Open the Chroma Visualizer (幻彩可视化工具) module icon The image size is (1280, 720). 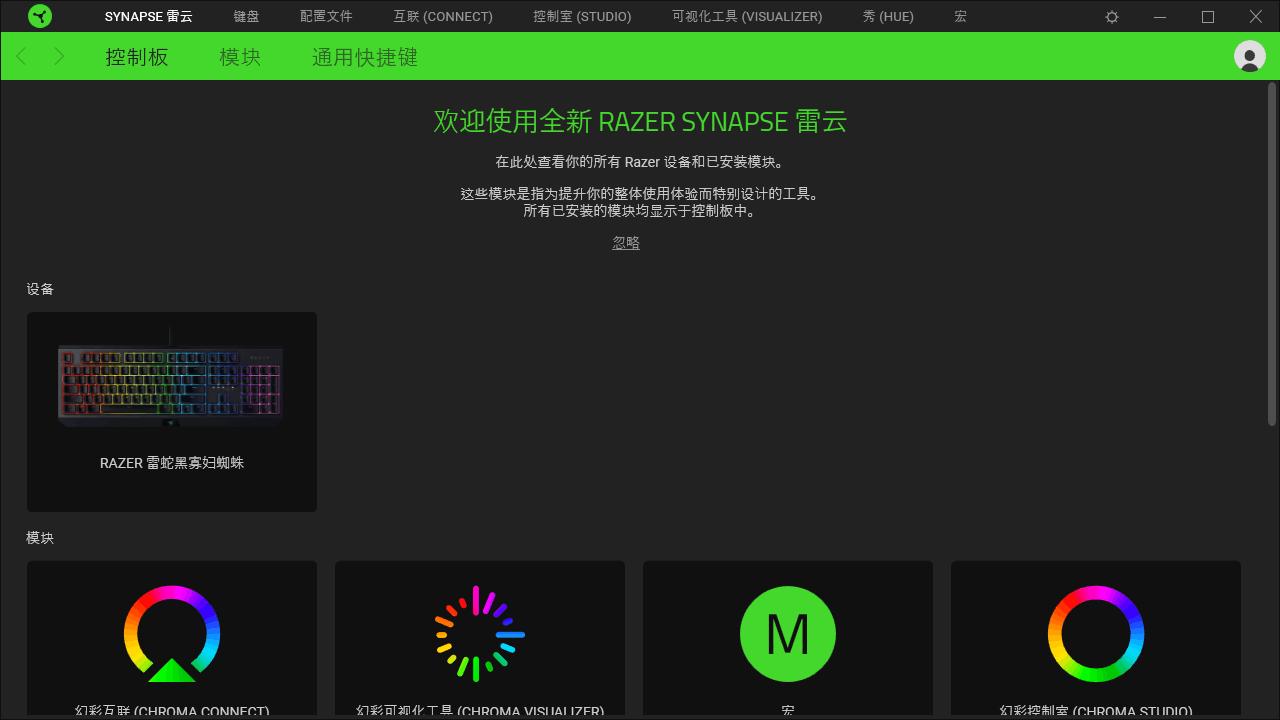(479, 634)
